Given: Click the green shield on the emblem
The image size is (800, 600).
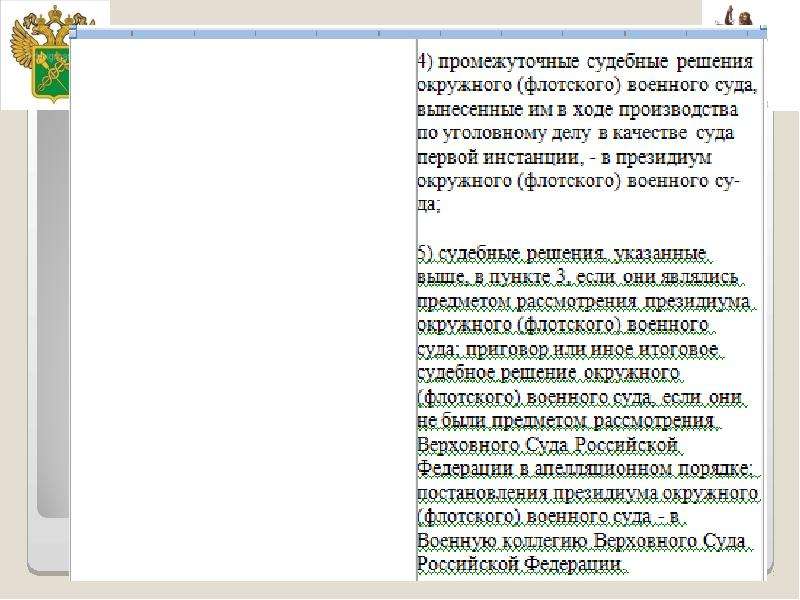Looking at the screenshot, I should pos(51,76).
